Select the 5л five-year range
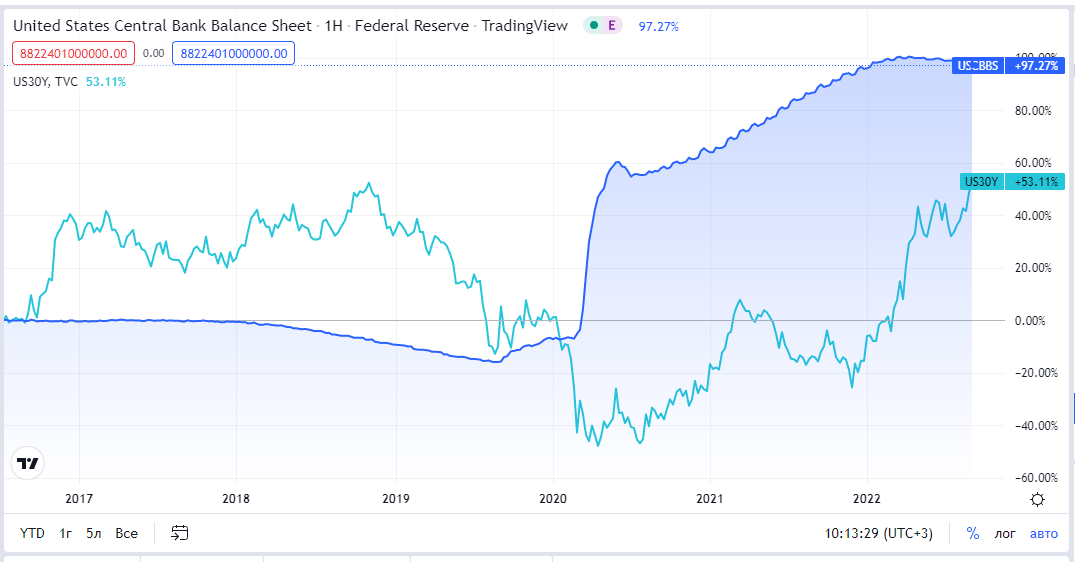This screenshot has width=1075, height=562. 94,533
